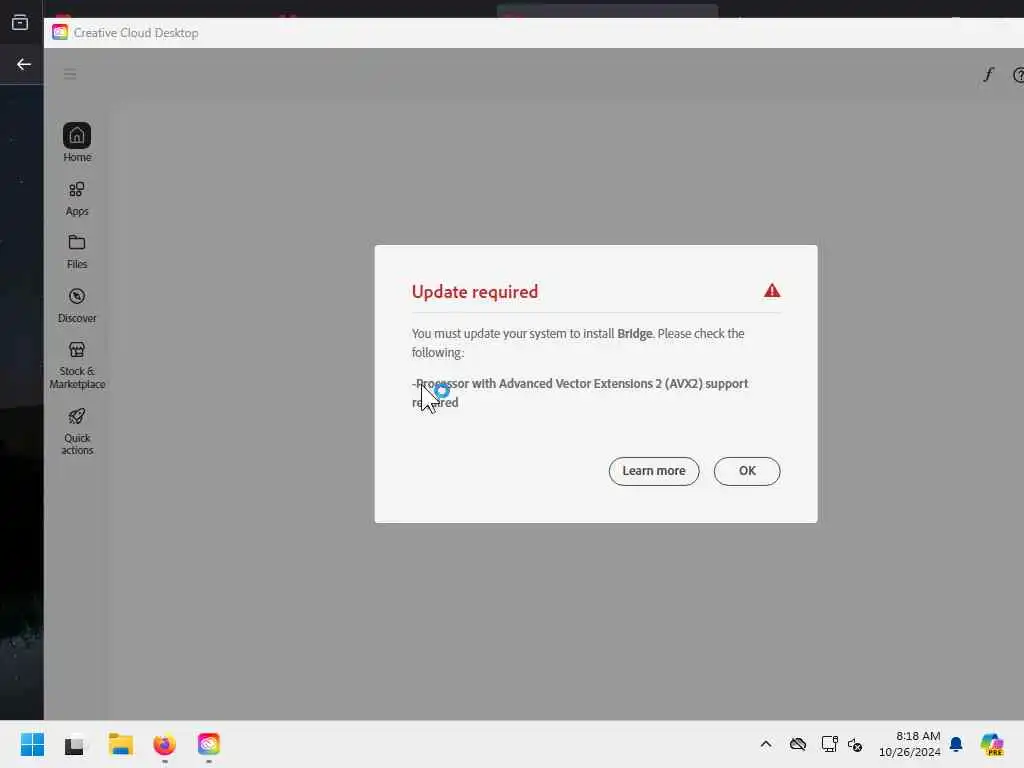Click the back arrow at the top left

point(24,64)
